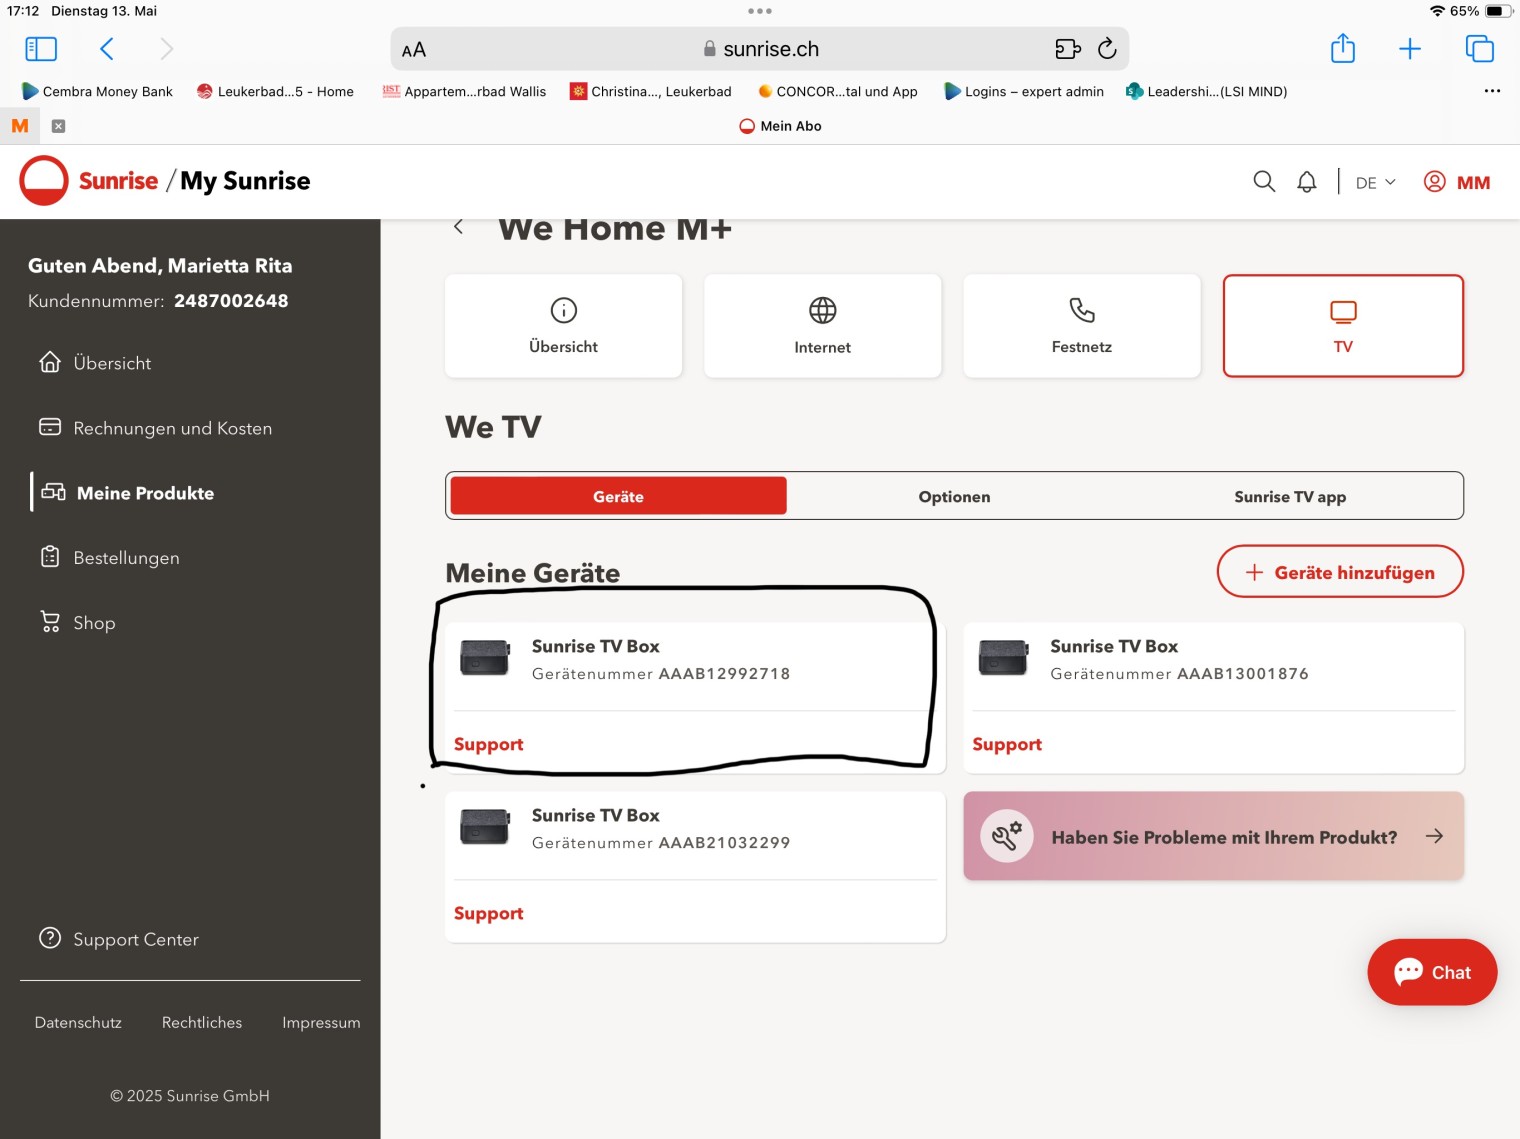Image resolution: width=1520 pixels, height=1139 pixels.
Task: Close the pinned tab with X icon
Action: (58, 126)
